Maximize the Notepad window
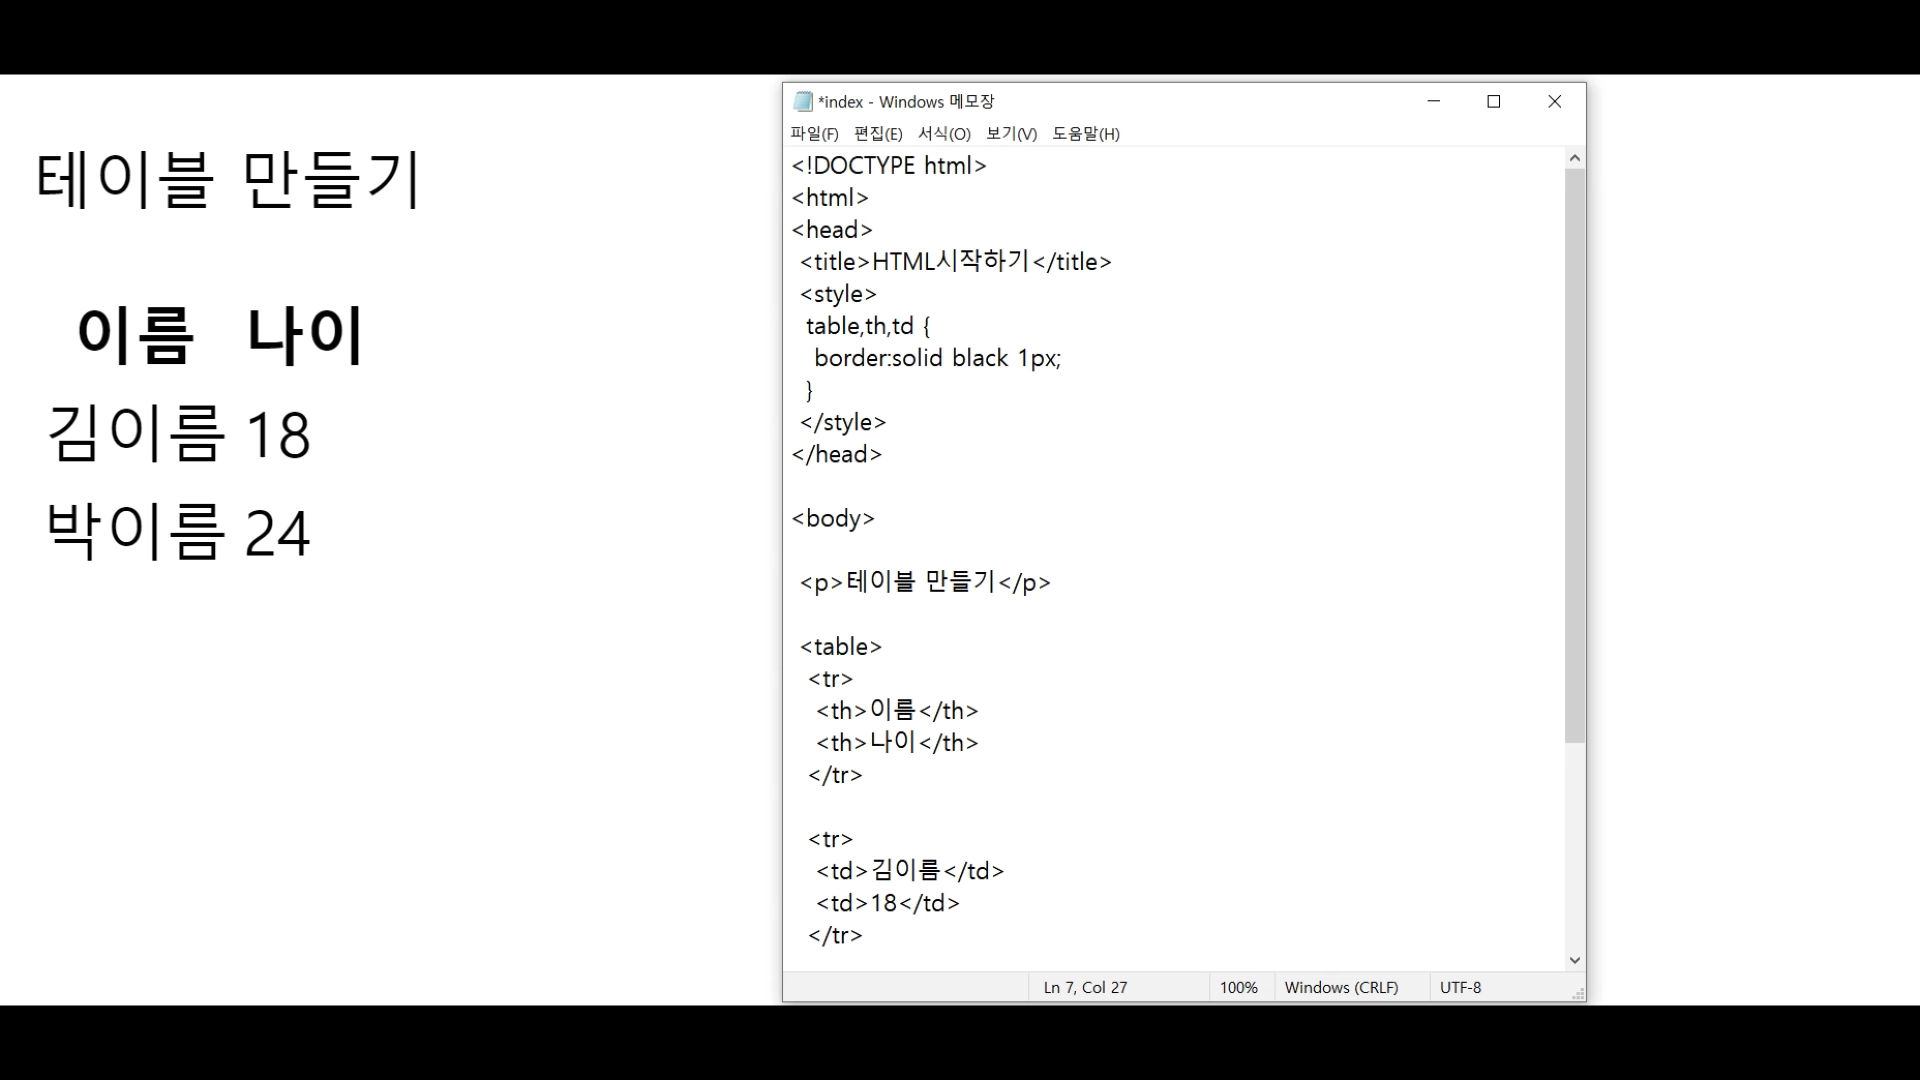Viewport: 1920px width, 1080px height. tap(1494, 101)
